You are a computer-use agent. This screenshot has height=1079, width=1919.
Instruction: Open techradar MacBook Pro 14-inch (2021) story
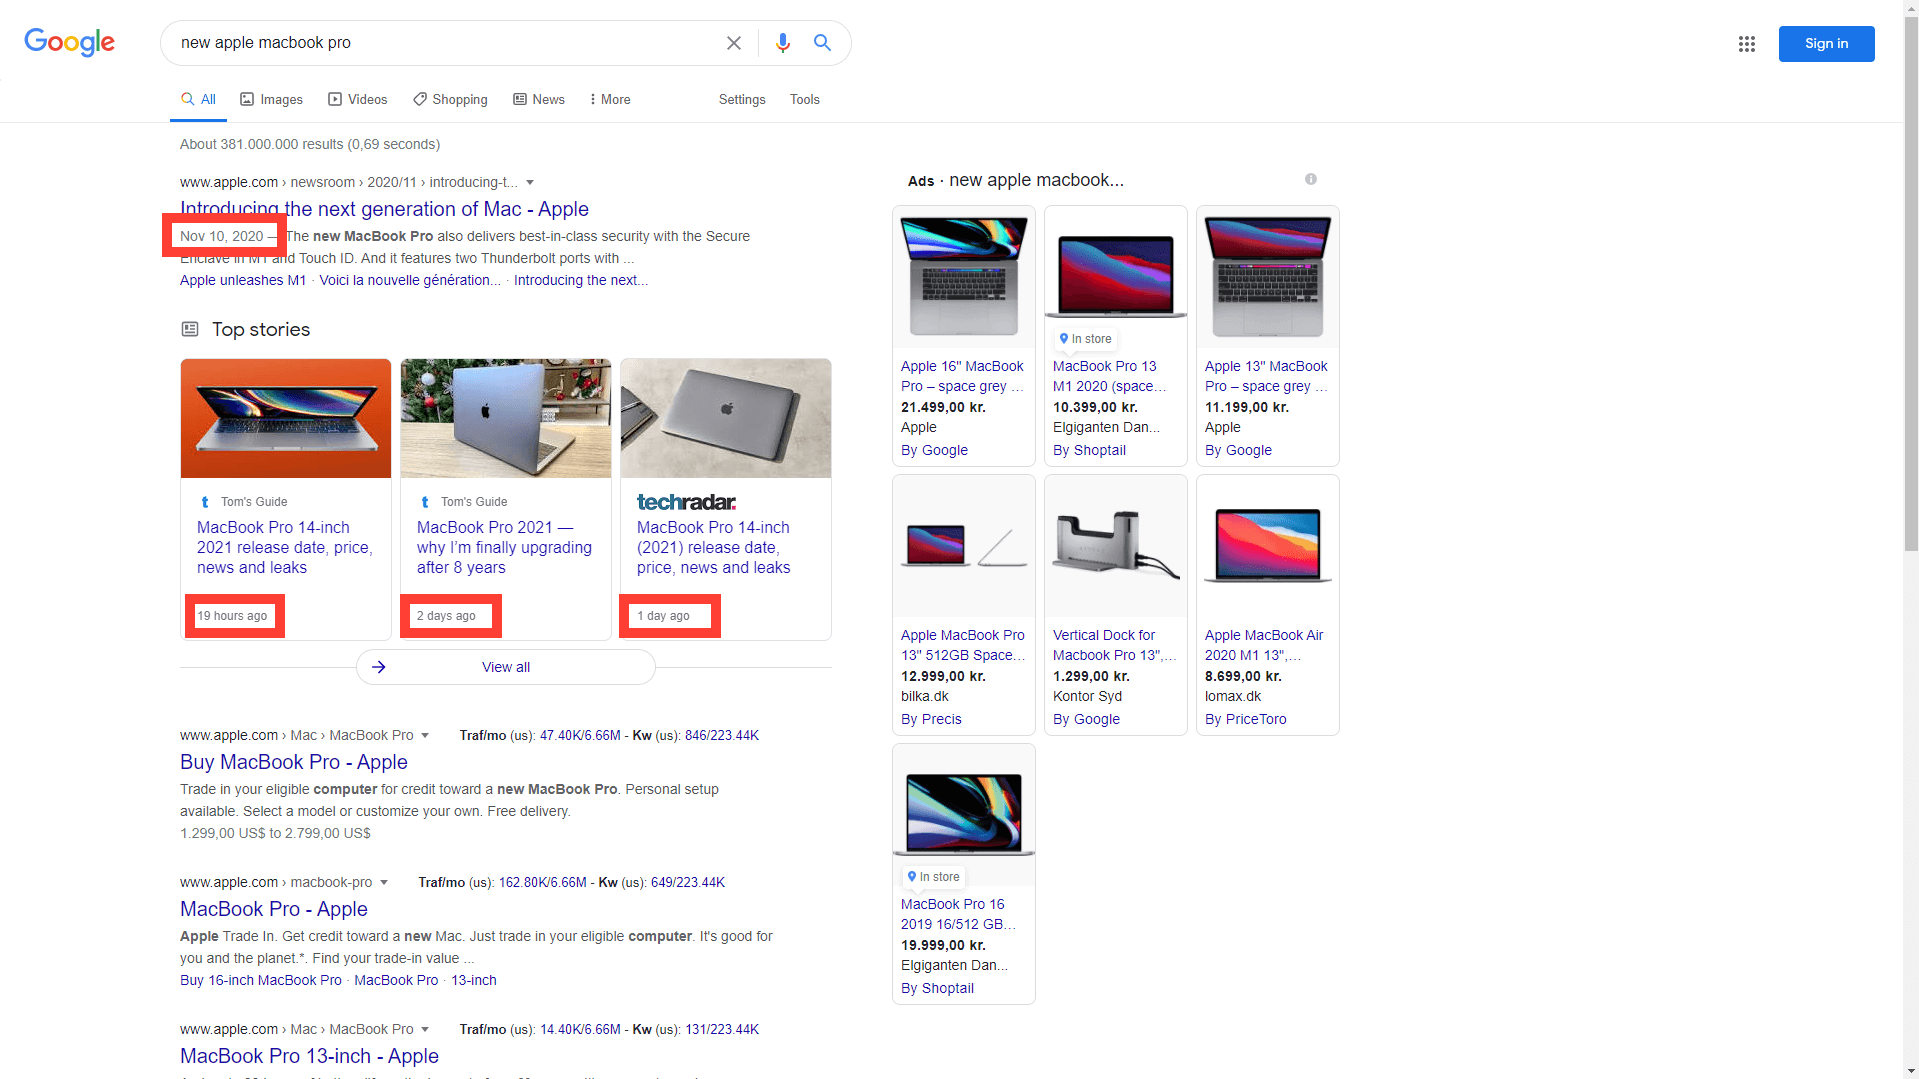pyautogui.click(x=713, y=547)
